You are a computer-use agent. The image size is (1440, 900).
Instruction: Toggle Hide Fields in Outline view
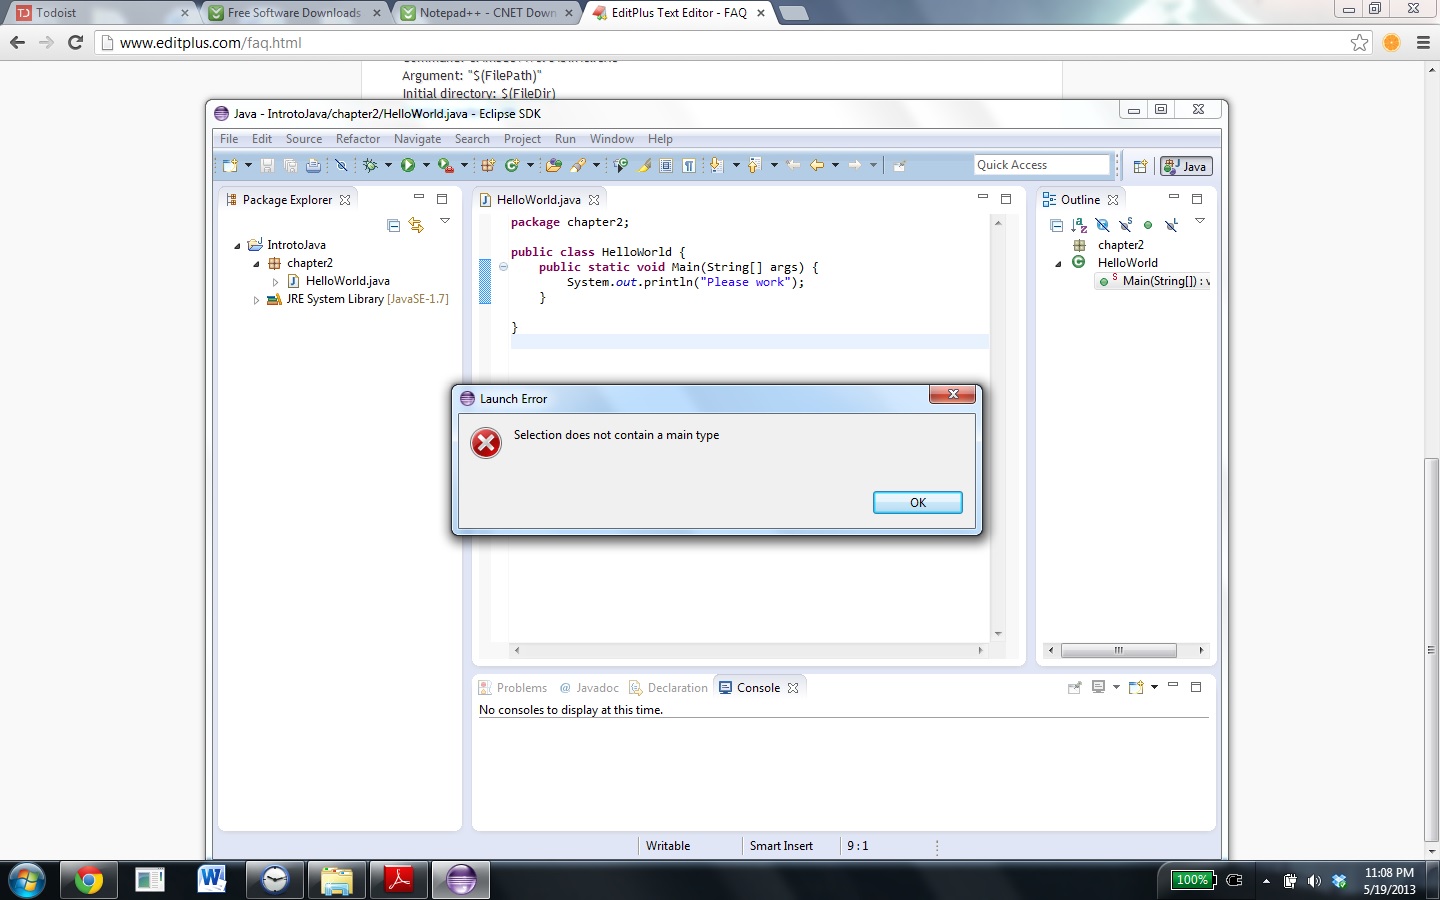click(x=1102, y=225)
